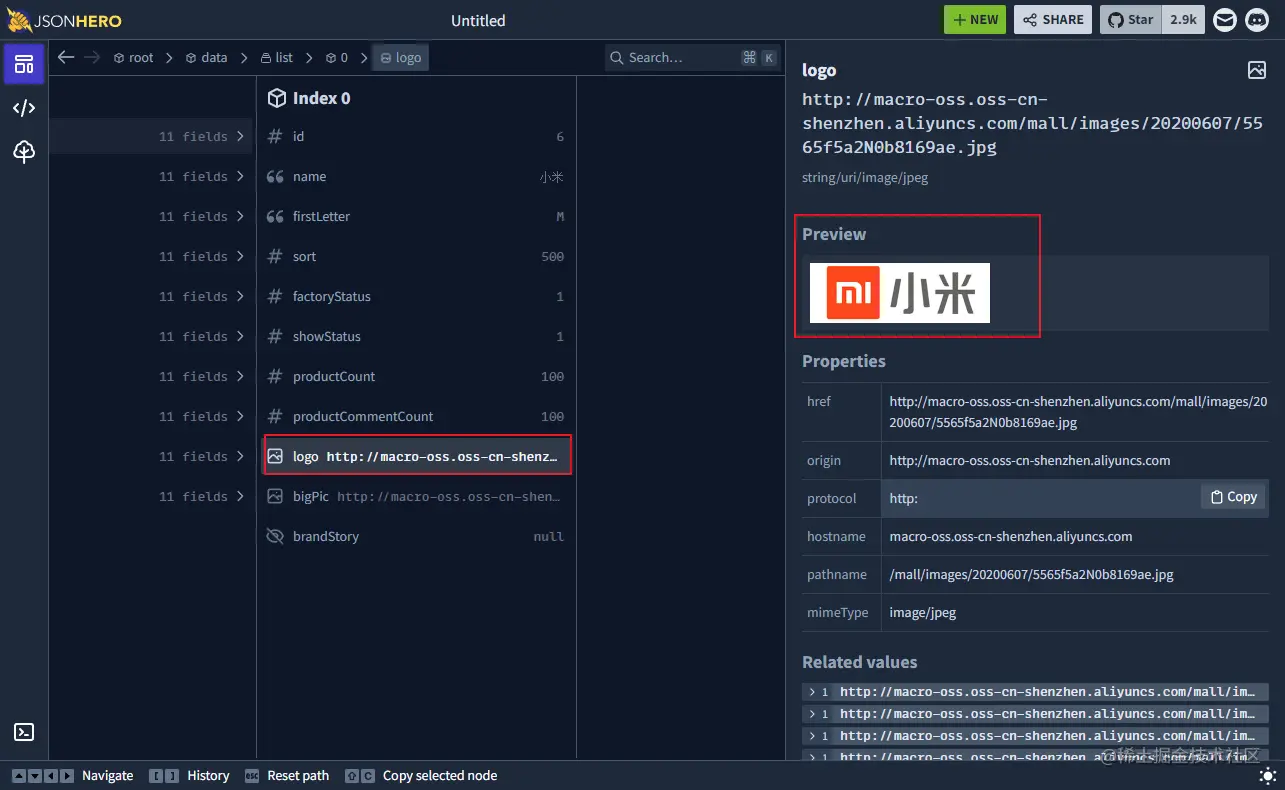Focus the Search input field
1285x790 pixels.
[692, 58]
